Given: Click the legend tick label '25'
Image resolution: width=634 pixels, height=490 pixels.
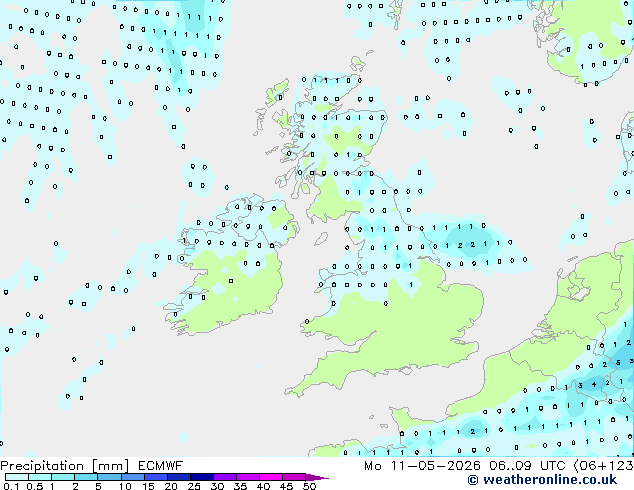Looking at the screenshot, I should 194,486.
